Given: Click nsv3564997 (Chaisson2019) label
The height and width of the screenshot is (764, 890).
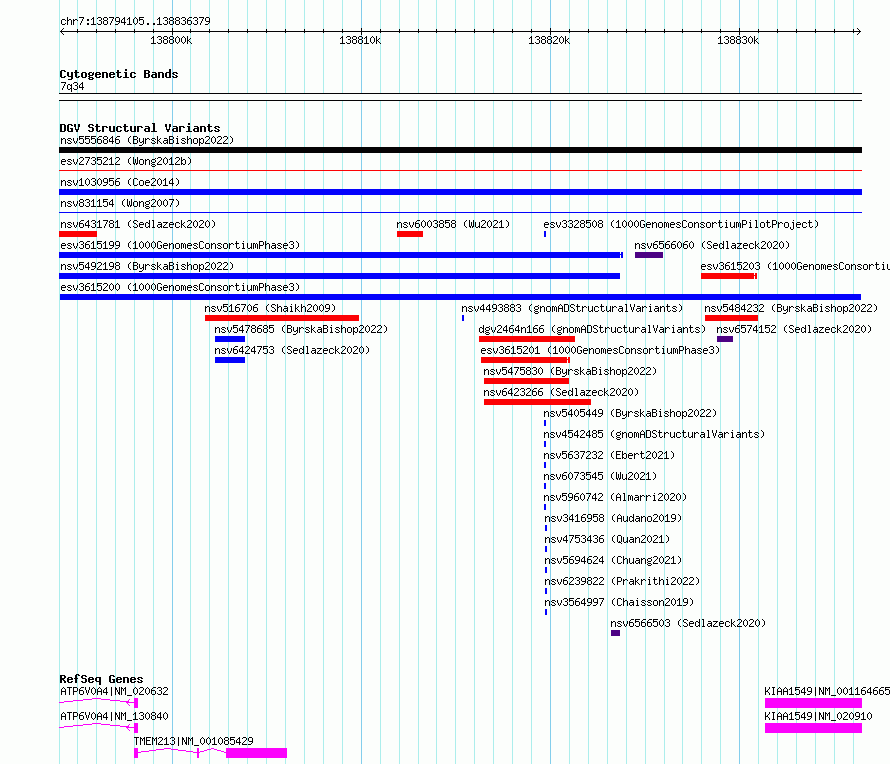Looking at the screenshot, I should point(619,602).
